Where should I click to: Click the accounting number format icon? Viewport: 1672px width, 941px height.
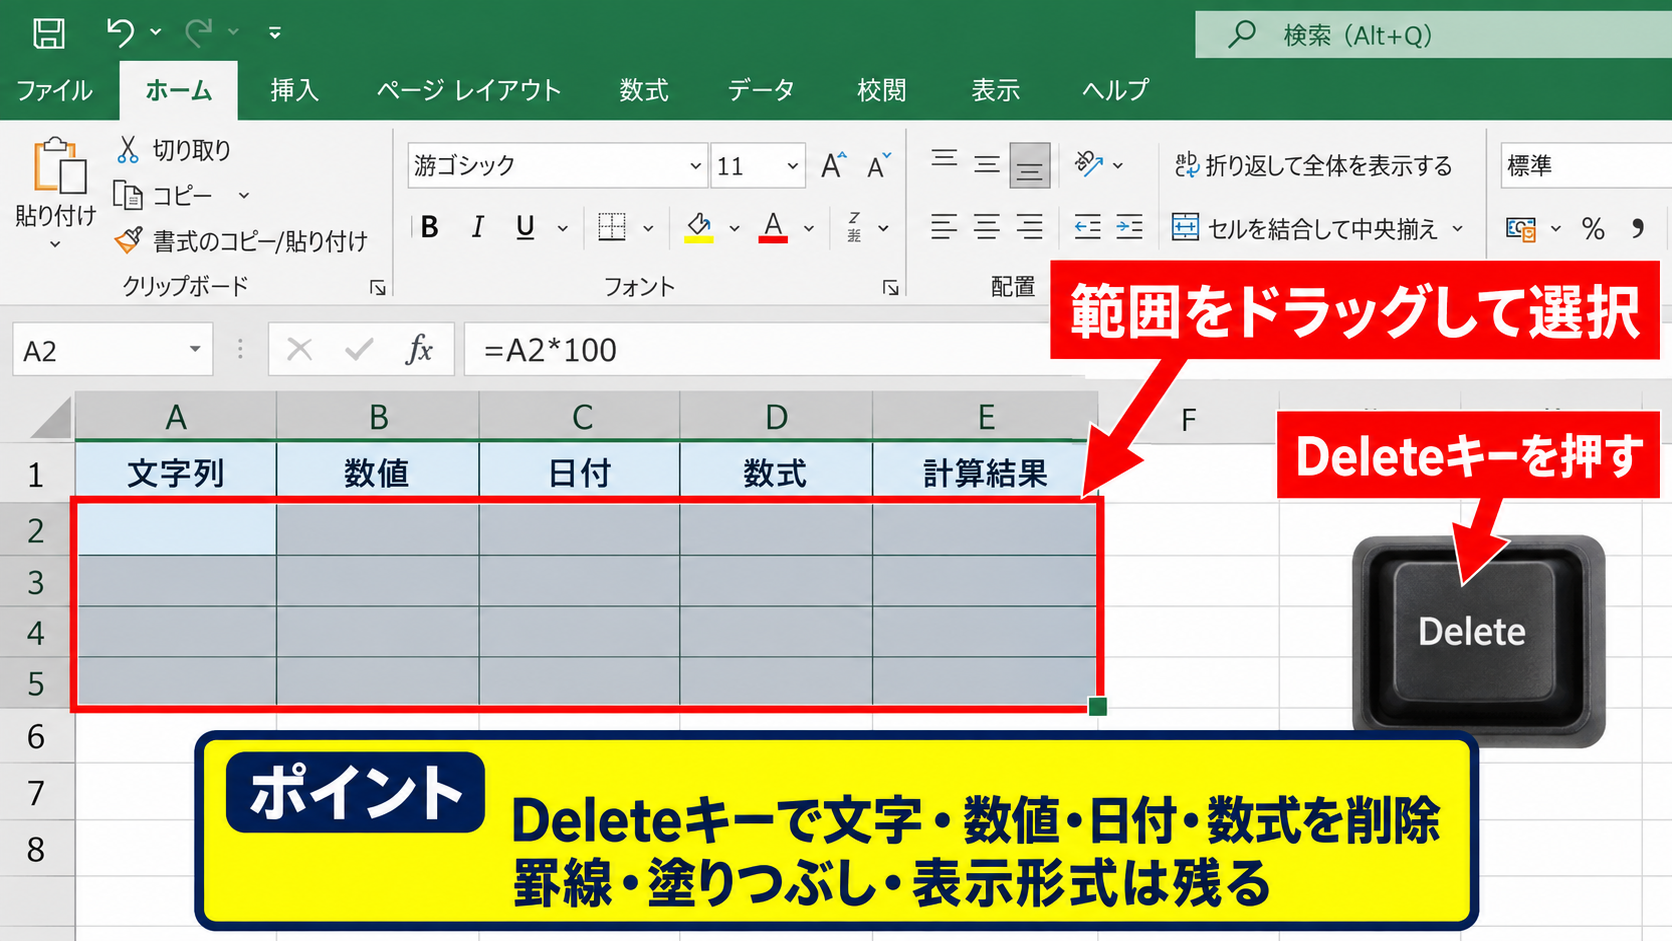click(1521, 229)
